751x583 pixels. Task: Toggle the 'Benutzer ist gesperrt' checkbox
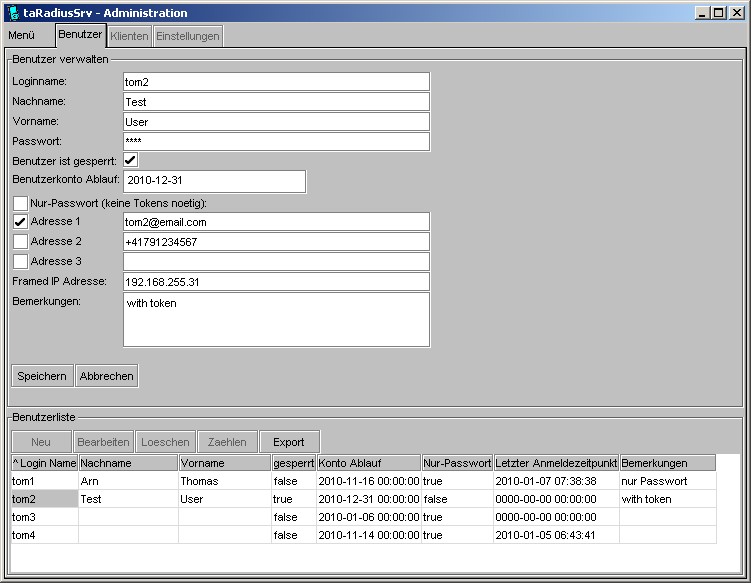[131, 160]
